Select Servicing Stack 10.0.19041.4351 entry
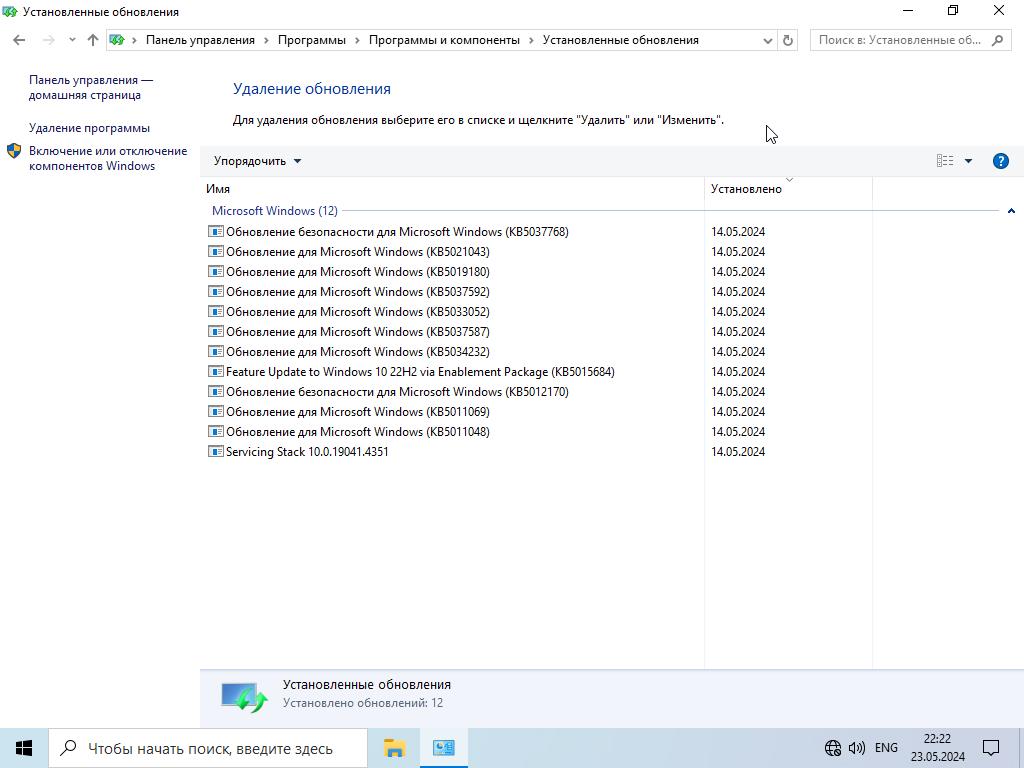1024x768 pixels. [306, 452]
